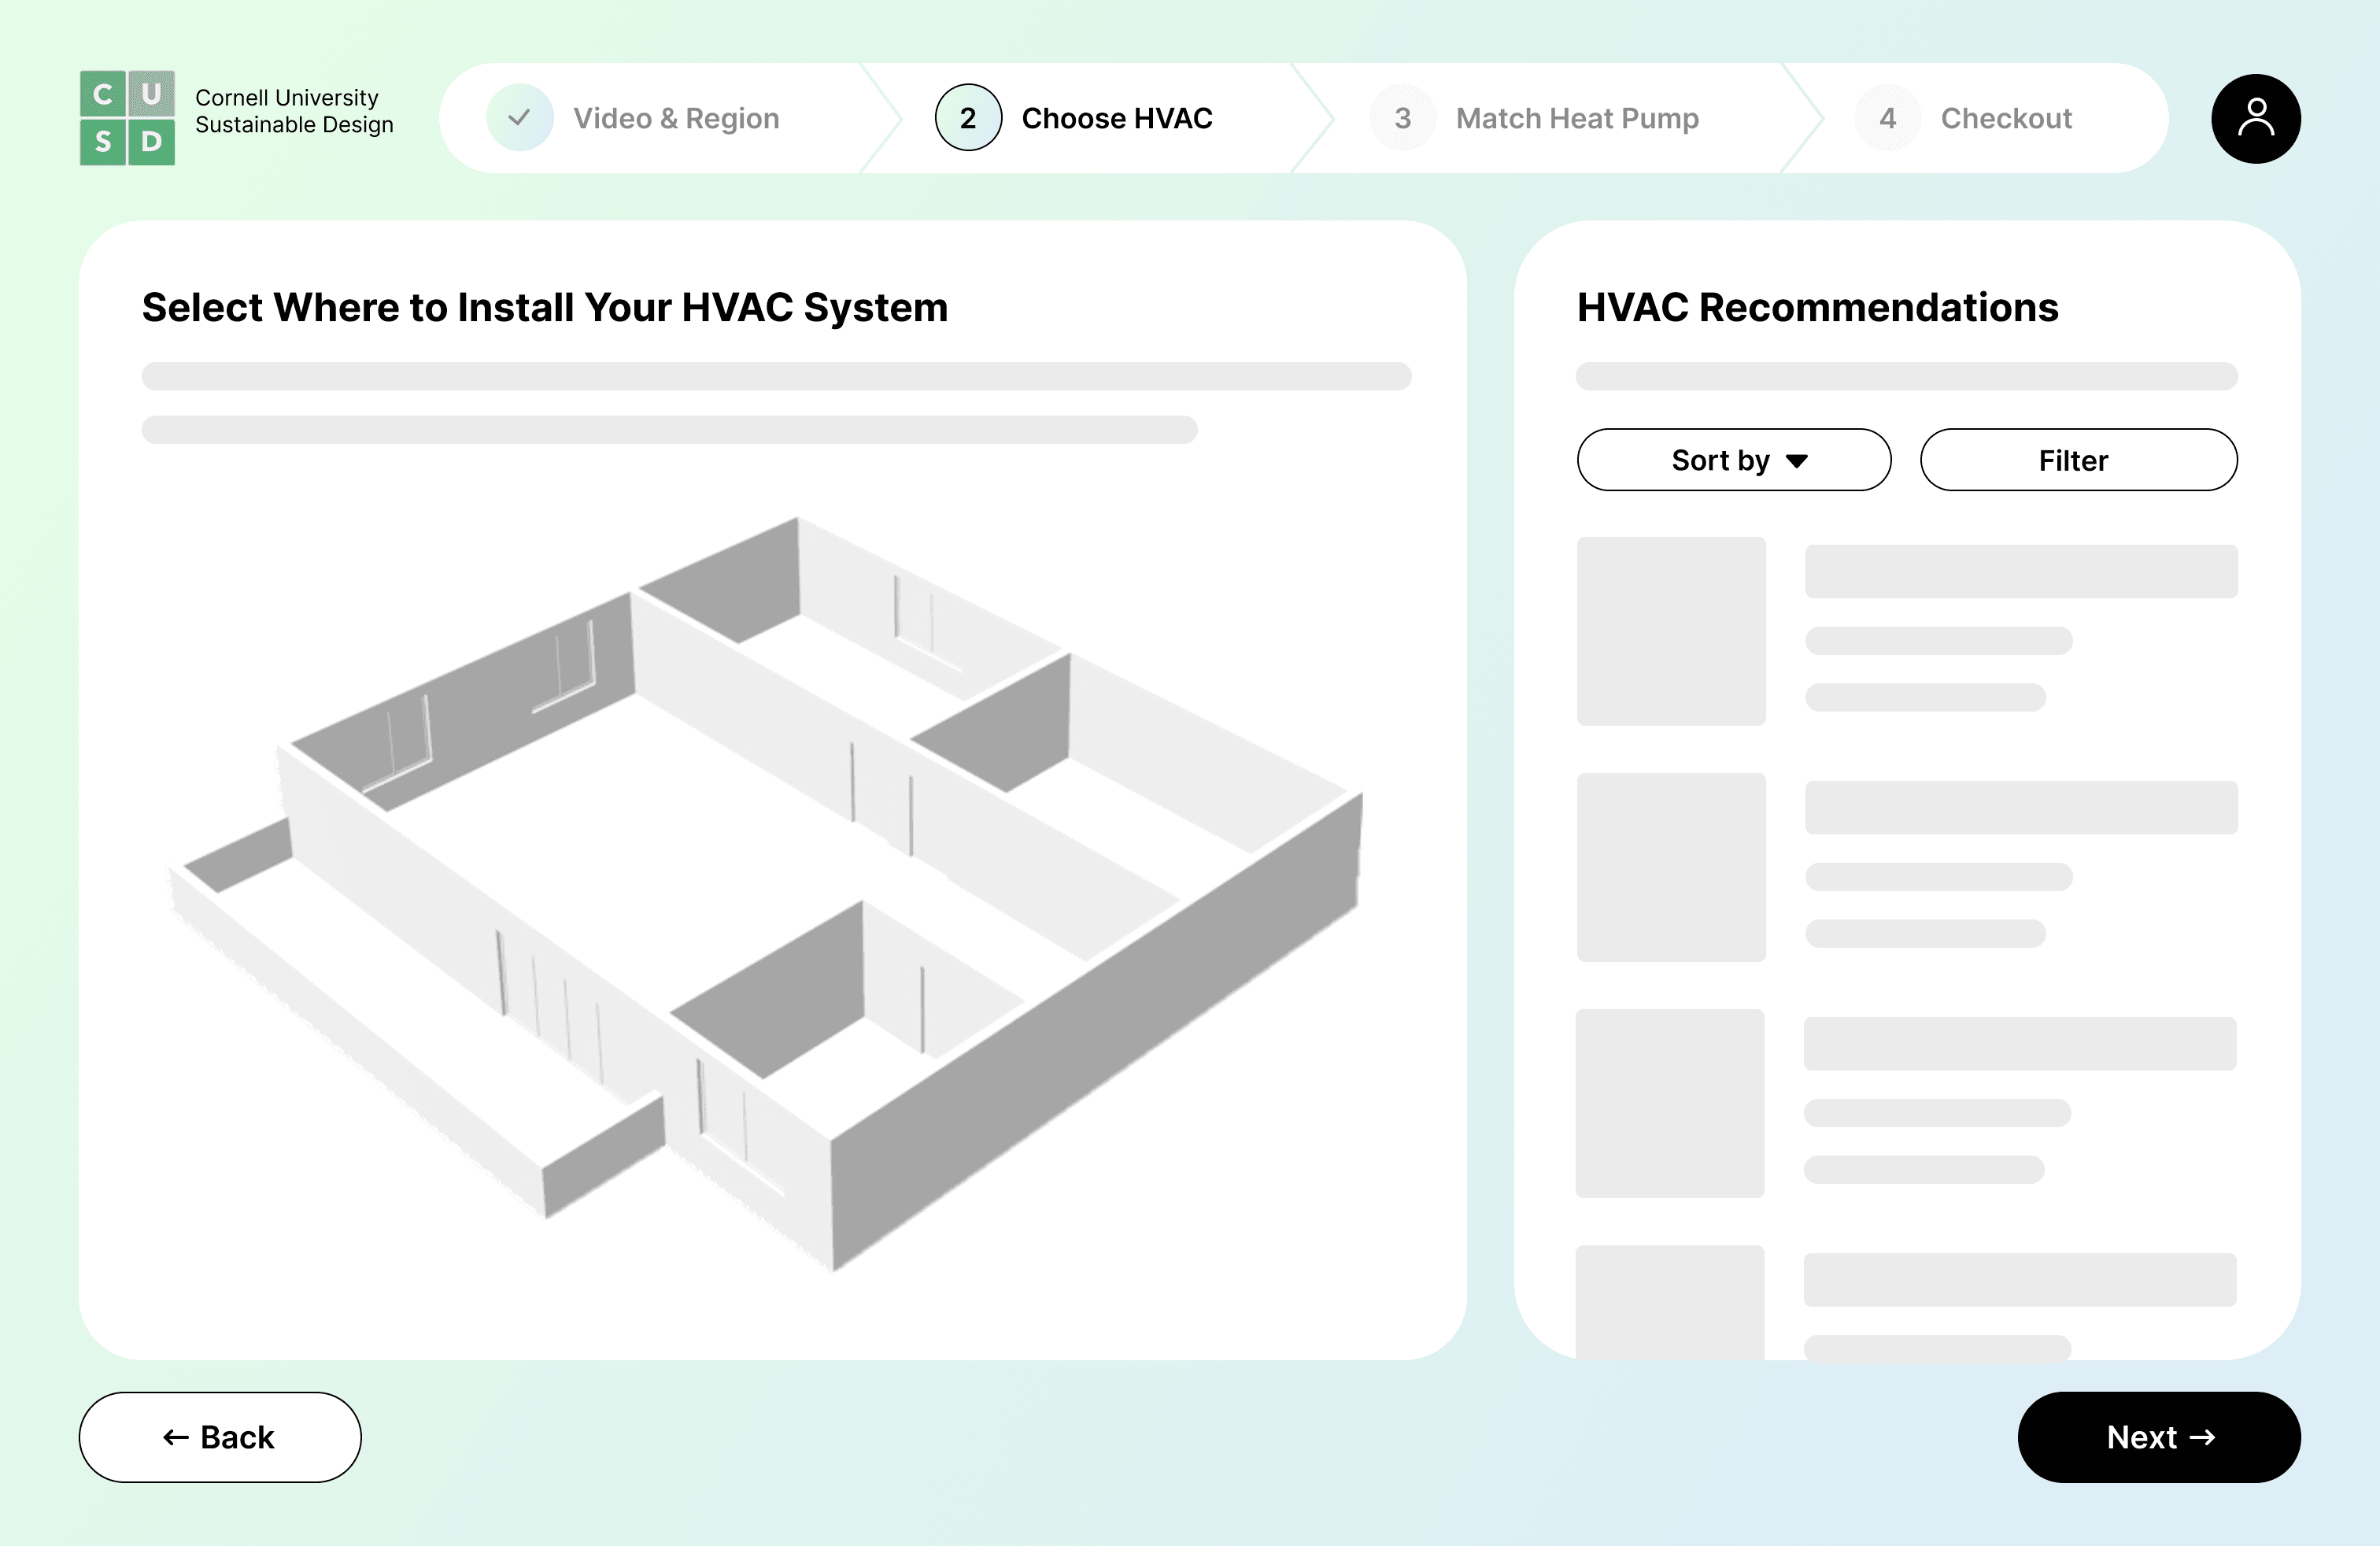Click the Next button
2380x1546 pixels.
[2158, 1437]
